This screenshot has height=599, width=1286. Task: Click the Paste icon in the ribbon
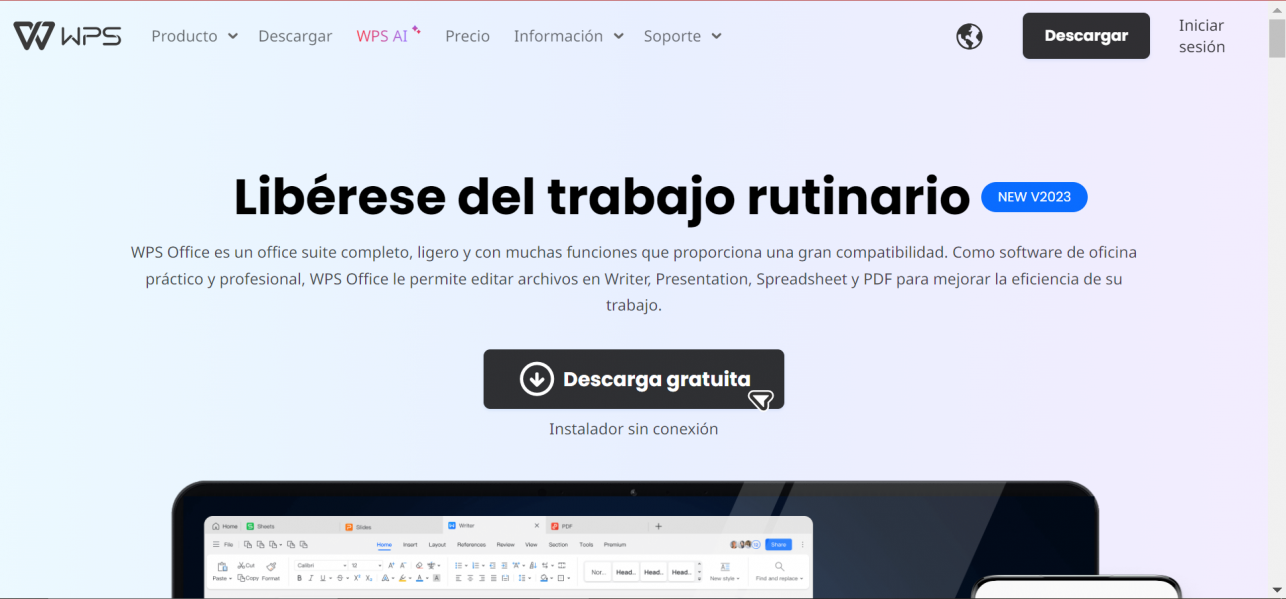click(221, 565)
